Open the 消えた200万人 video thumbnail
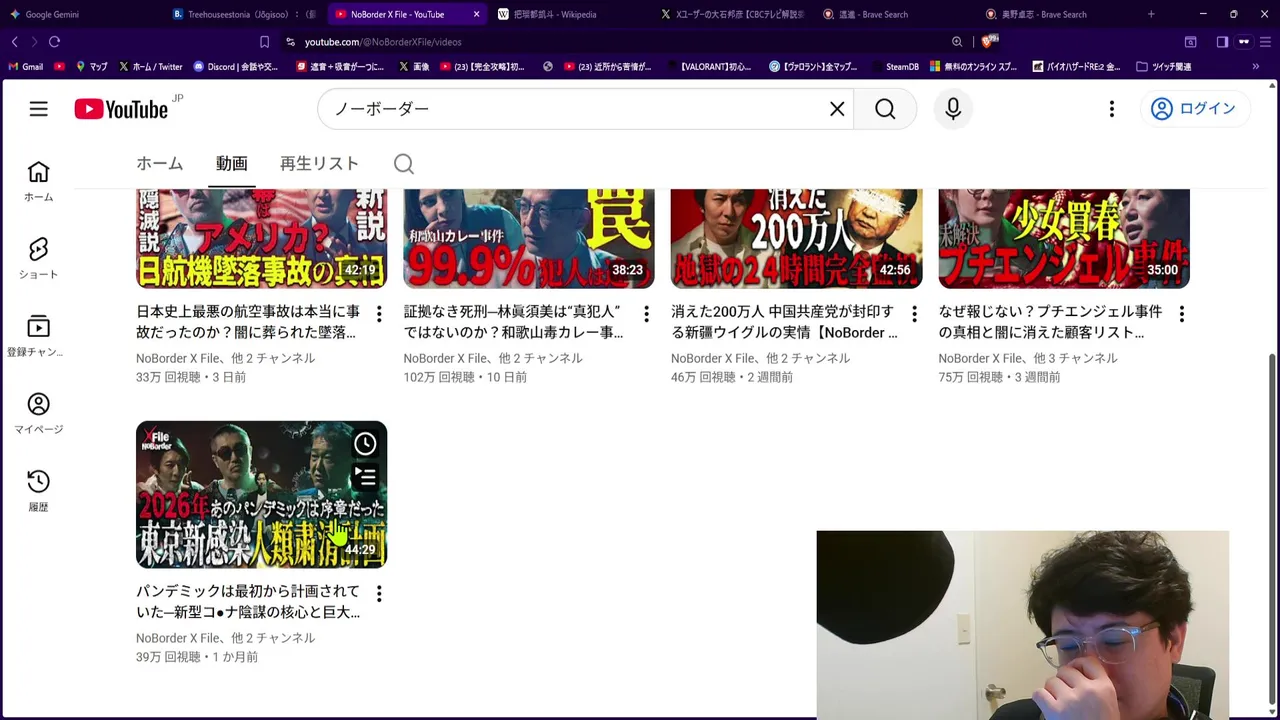The image size is (1280, 720). tap(796, 238)
